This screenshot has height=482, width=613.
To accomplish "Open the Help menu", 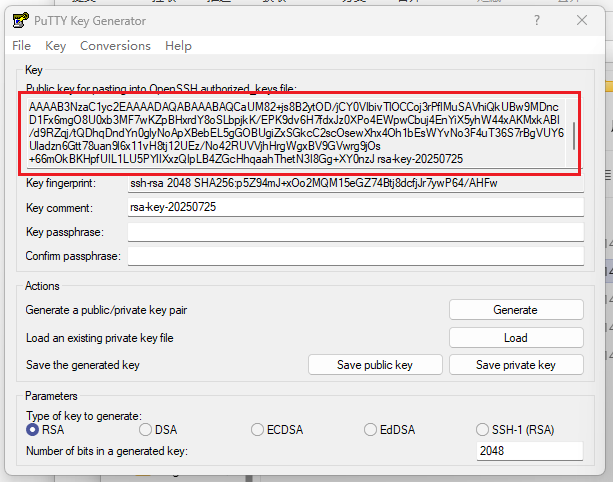I will click(x=178, y=46).
